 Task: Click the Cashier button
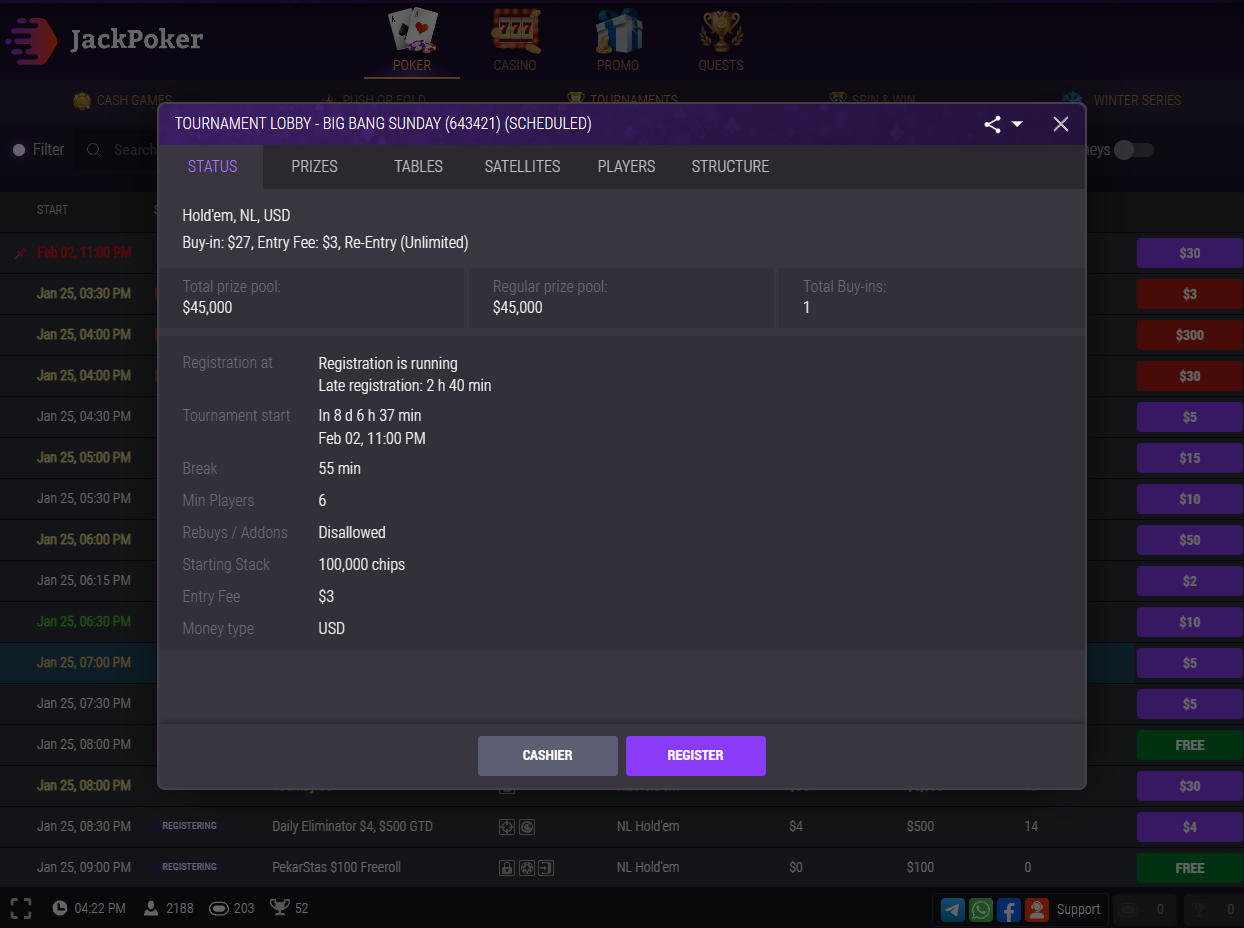tap(547, 755)
